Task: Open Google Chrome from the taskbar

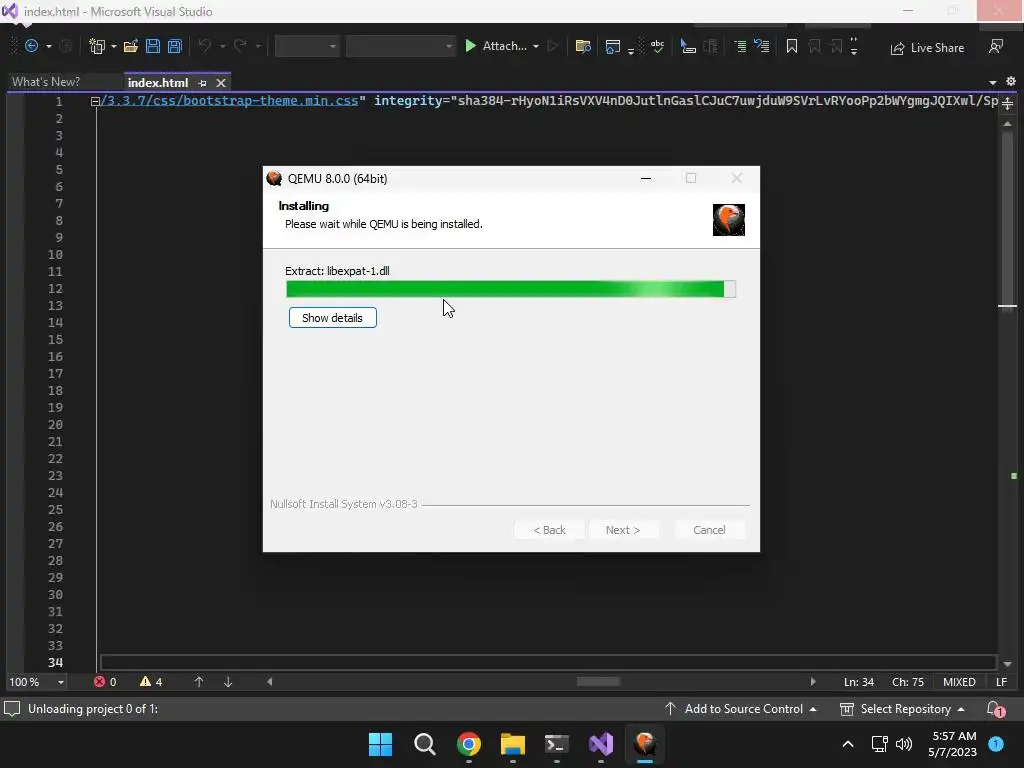Action: click(x=469, y=744)
